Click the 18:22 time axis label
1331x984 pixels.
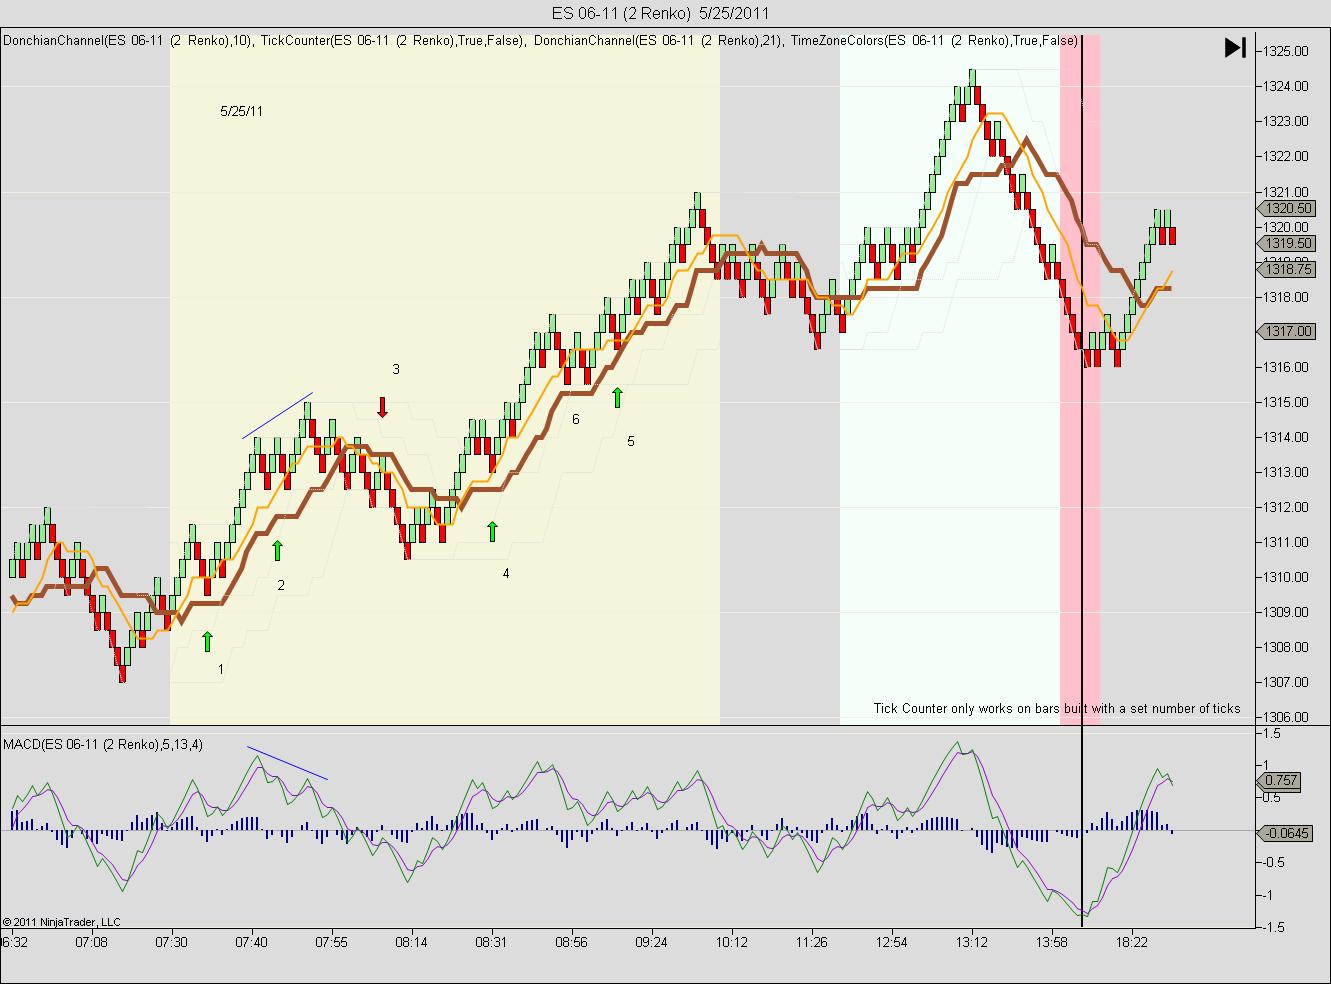pyautogui.click(x=1132, y=942)
